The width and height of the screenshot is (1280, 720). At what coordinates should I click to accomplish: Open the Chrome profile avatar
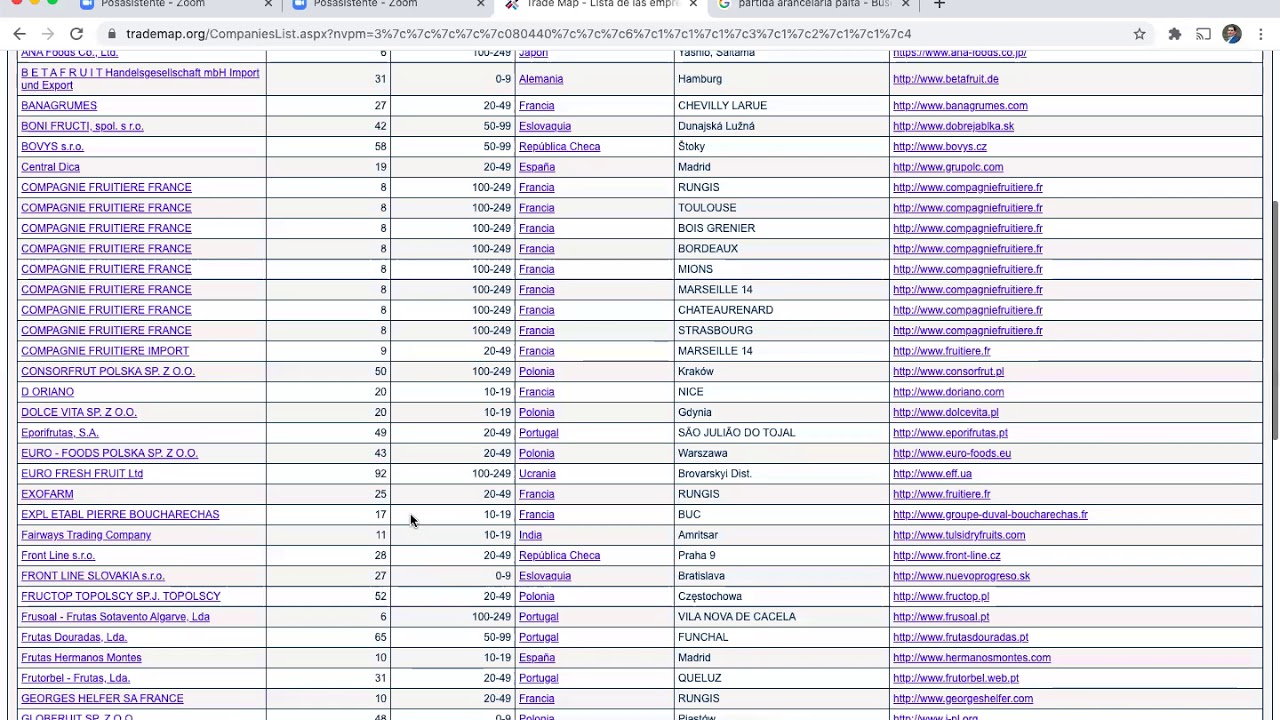point(1232,34)
